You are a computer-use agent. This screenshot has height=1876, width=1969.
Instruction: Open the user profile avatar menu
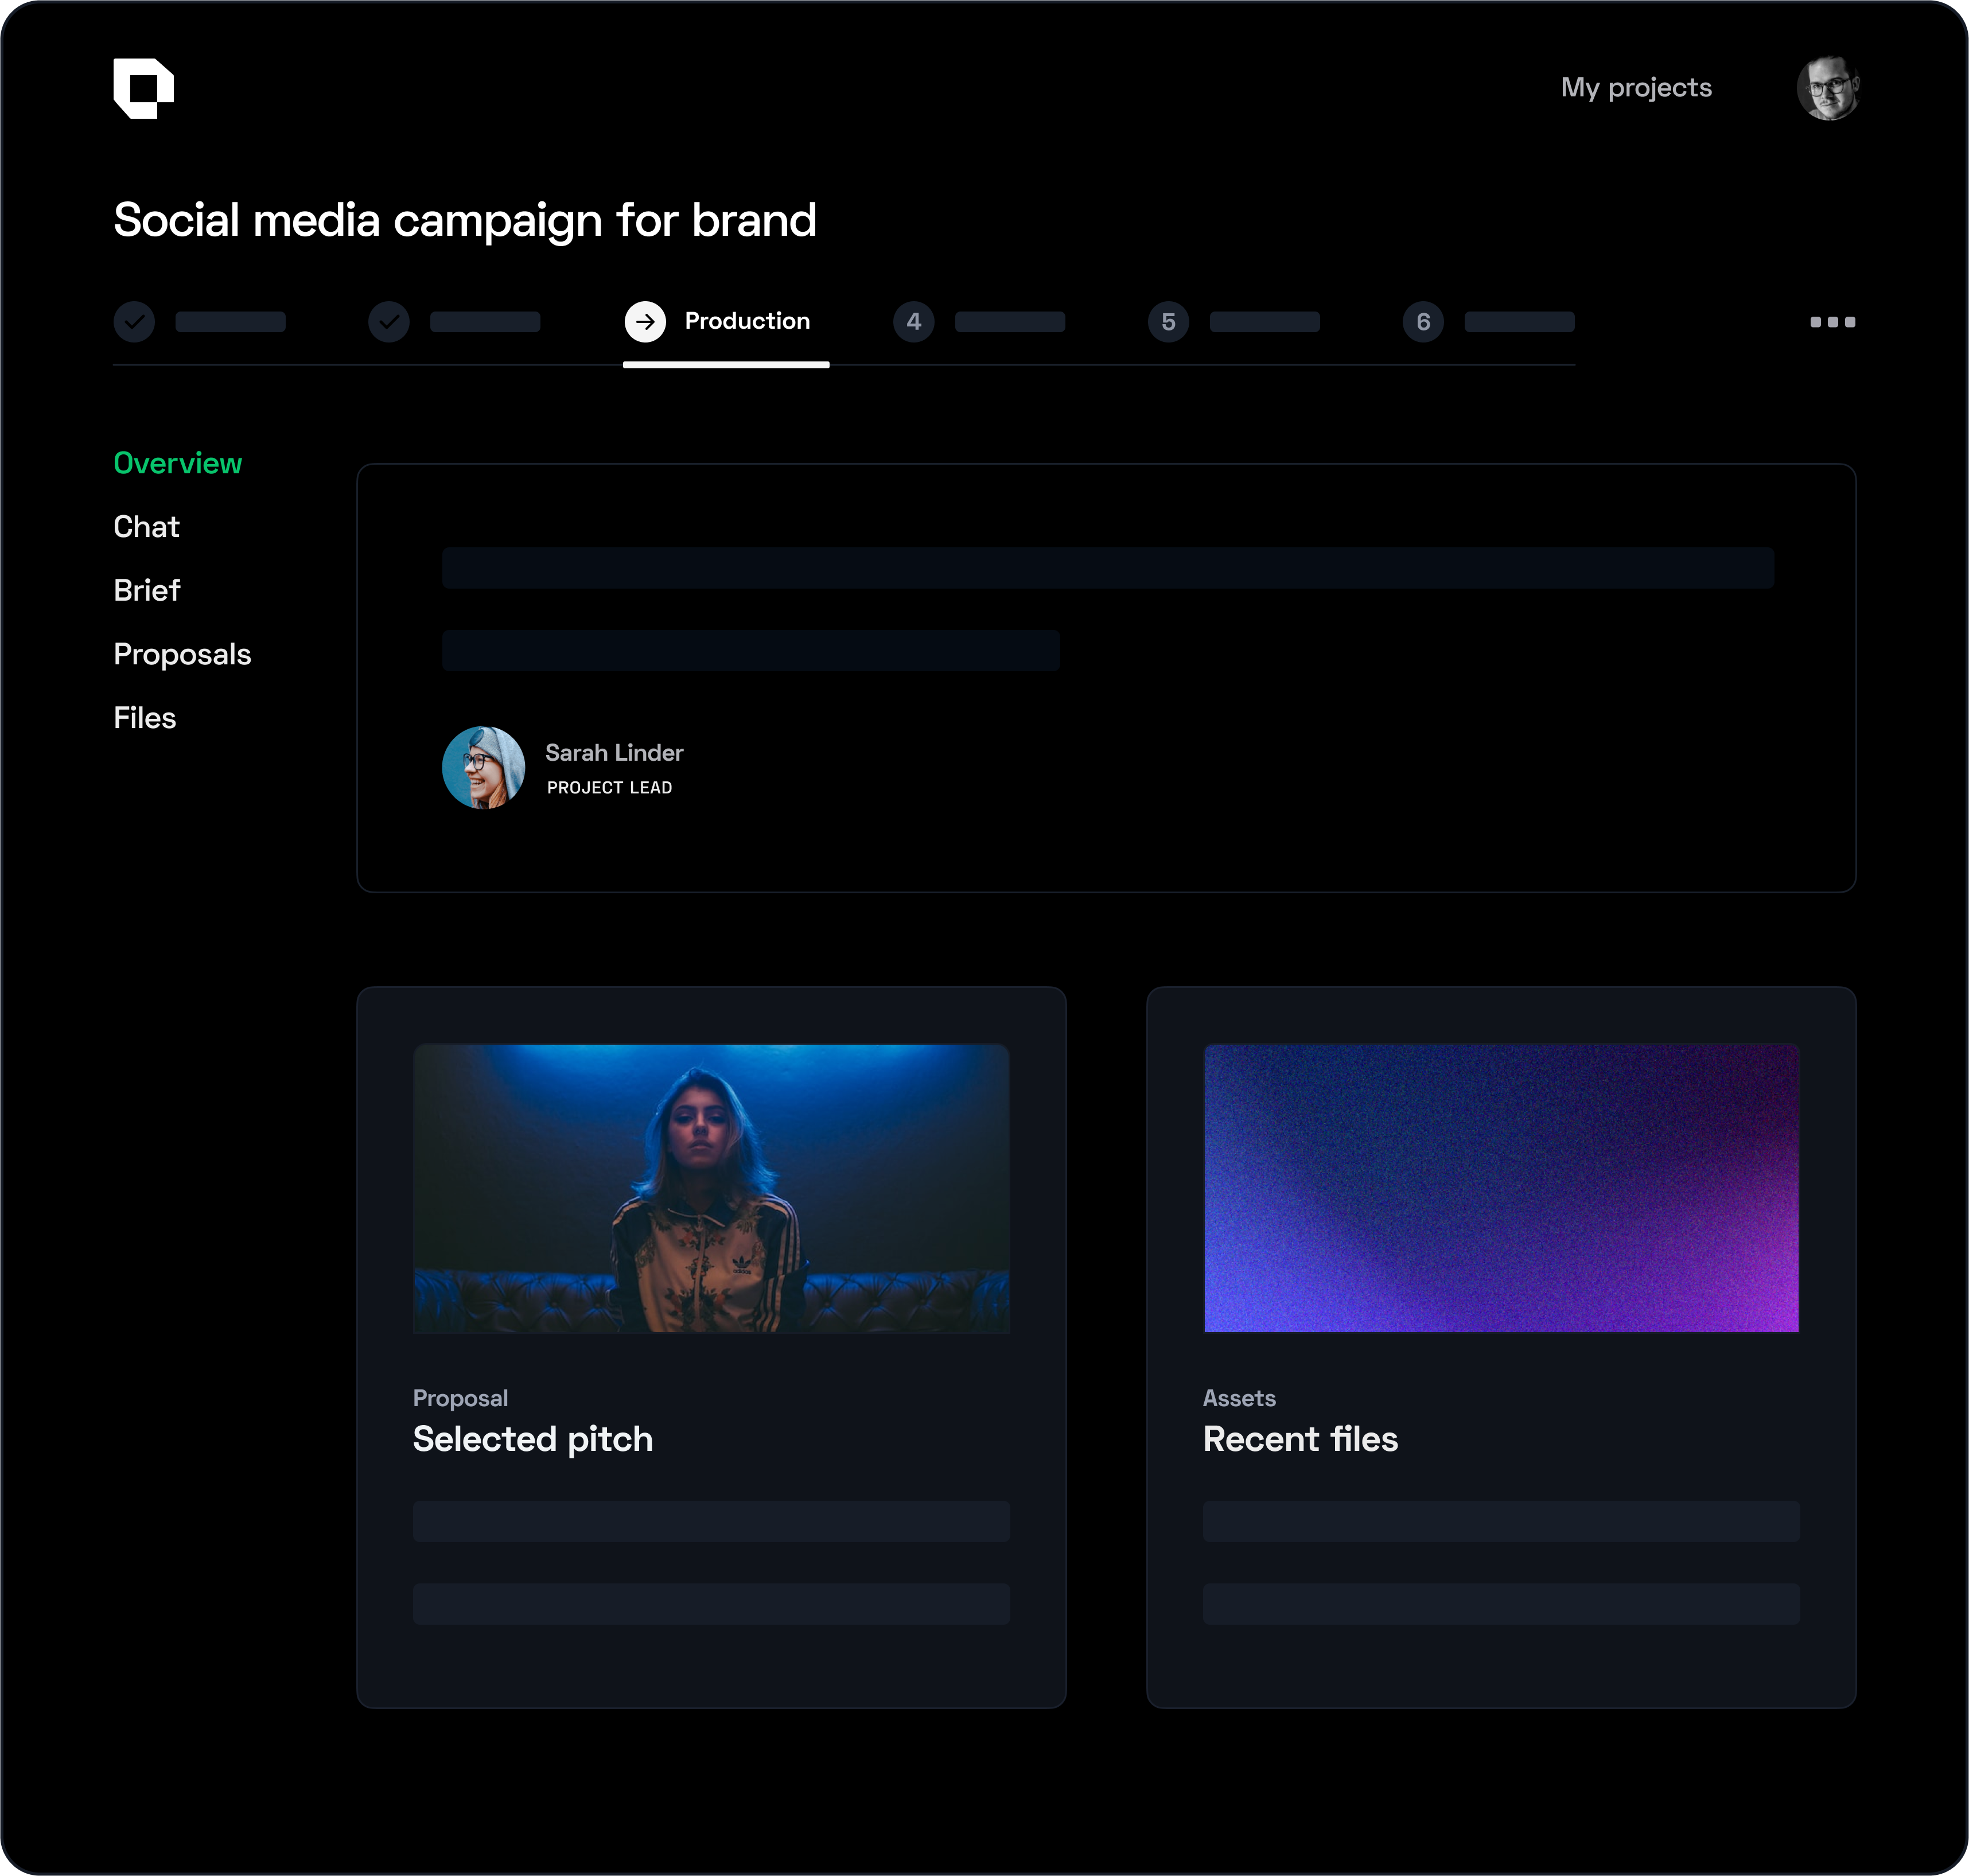tap(1827, 88)
